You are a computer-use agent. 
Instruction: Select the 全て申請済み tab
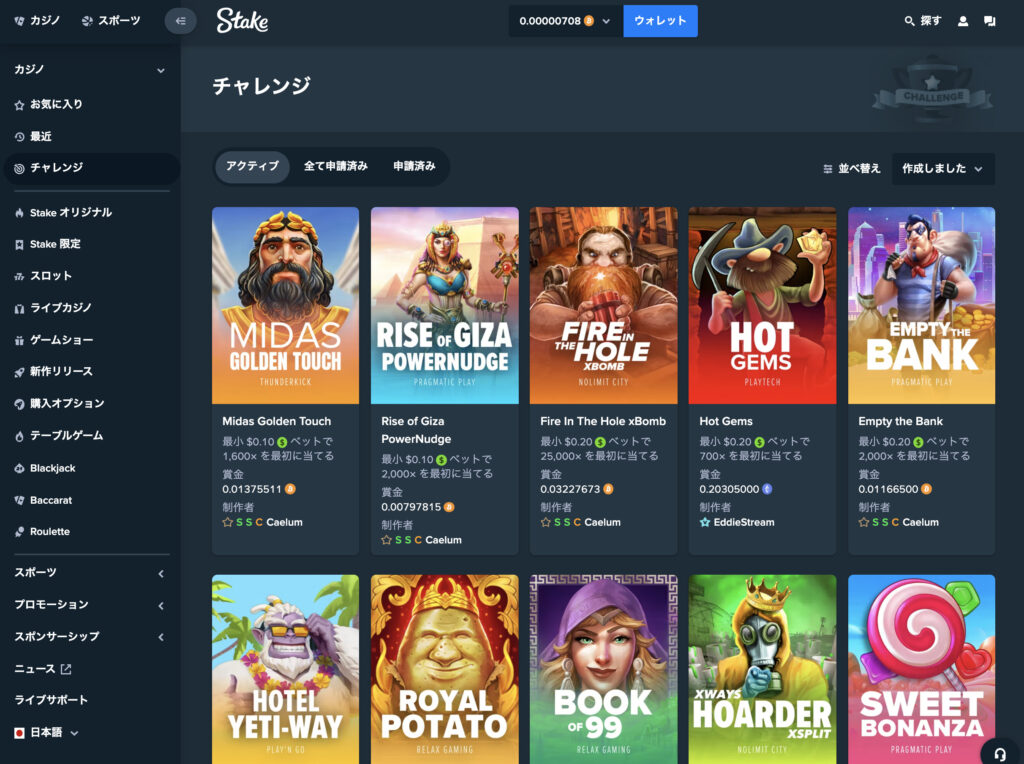coord(336,167)
